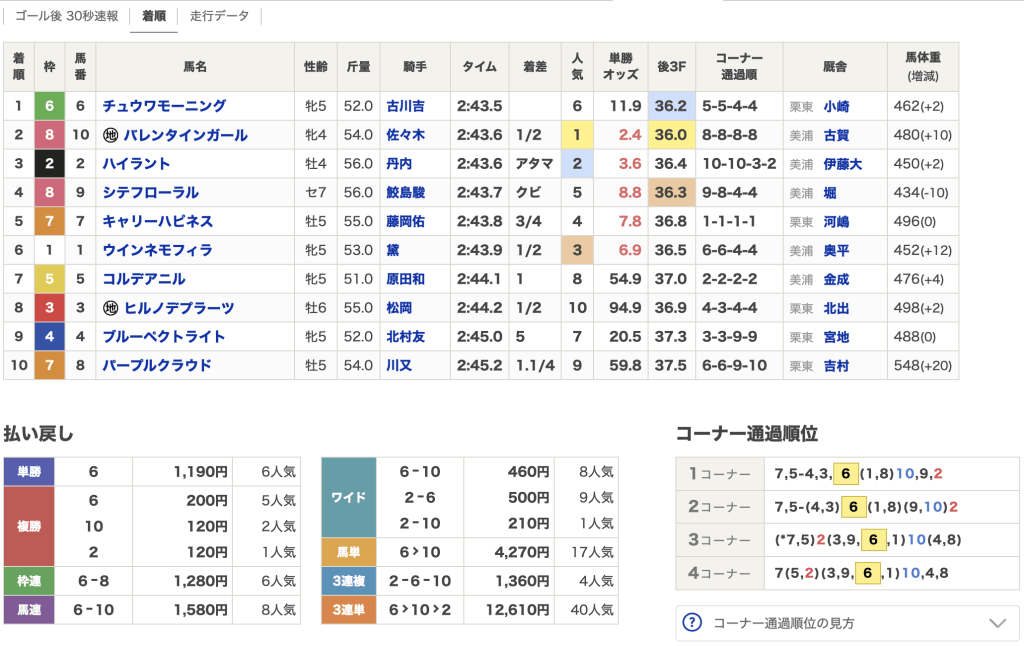Click the highlighted 36.0 last-3F value

point(671,135)
